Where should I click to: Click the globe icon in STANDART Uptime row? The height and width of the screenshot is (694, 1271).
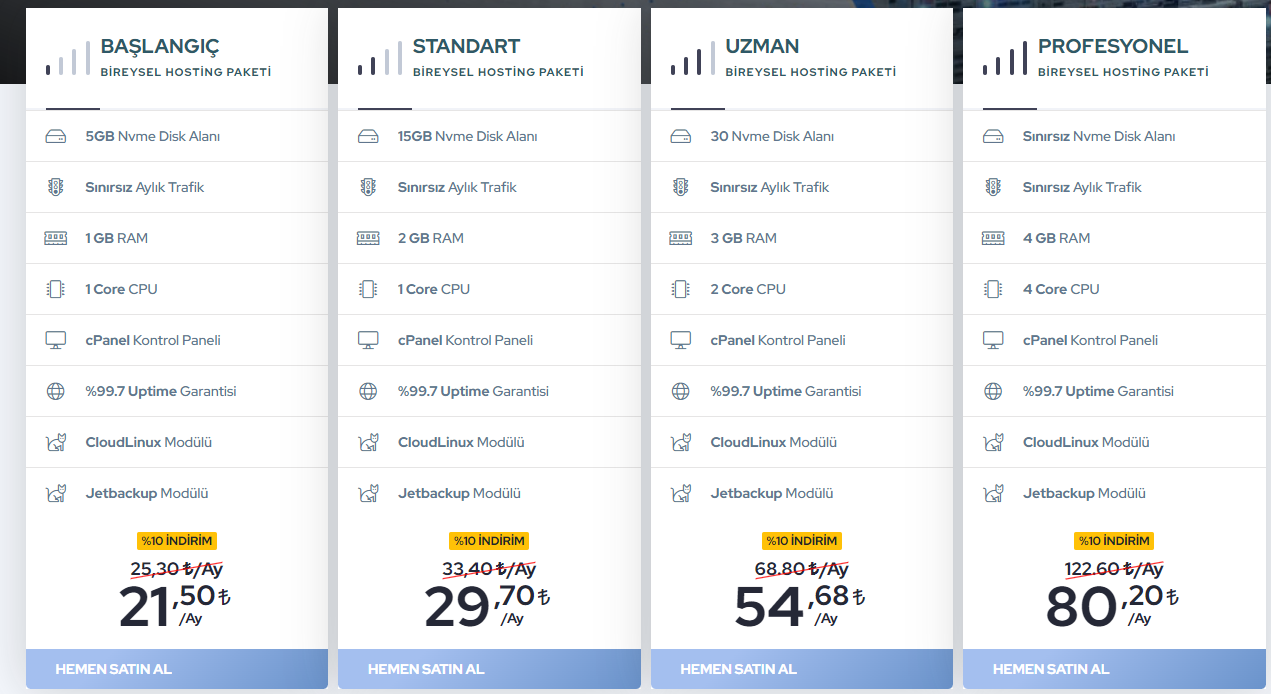pyautogui.click(x=368, y=391)
